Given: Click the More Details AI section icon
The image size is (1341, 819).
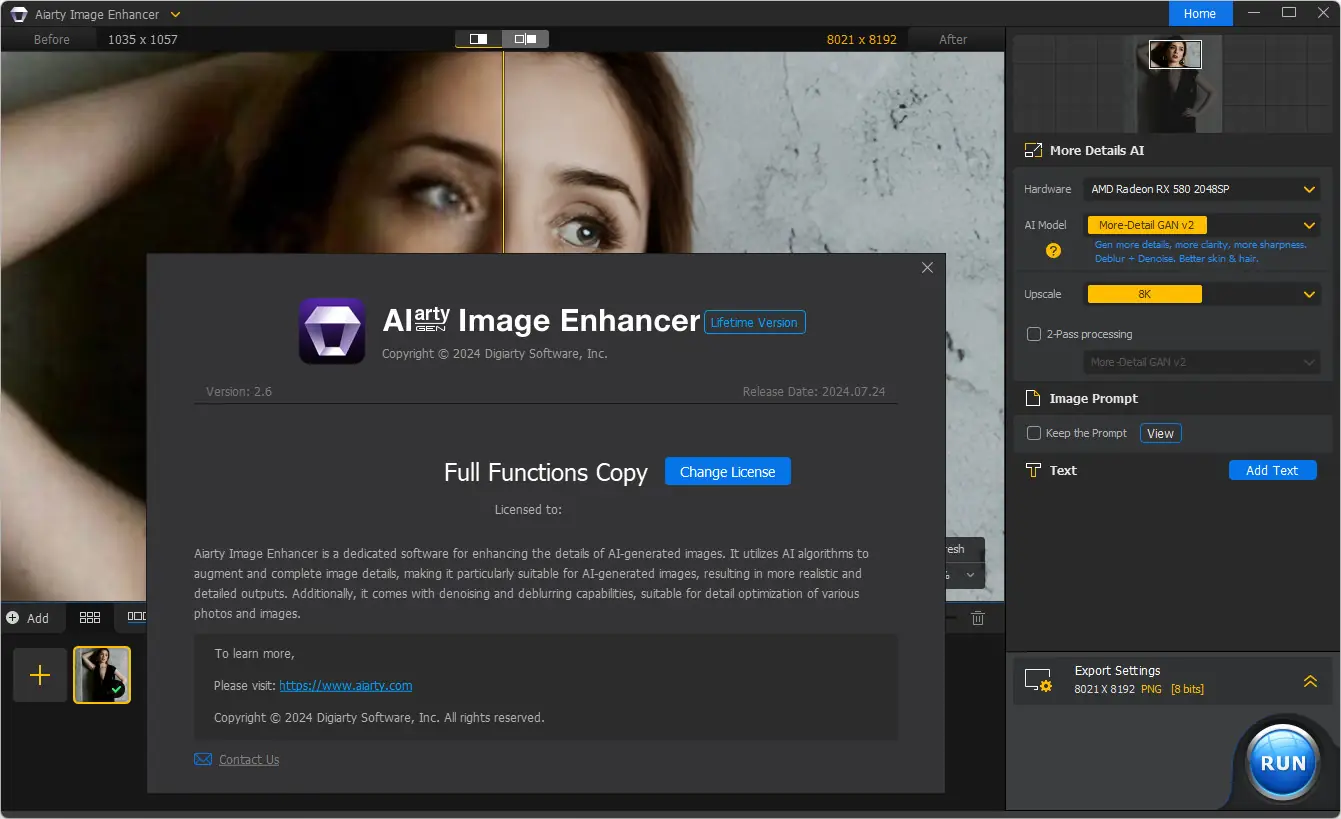Looking at the screenshot, I should pos(1033,151).
